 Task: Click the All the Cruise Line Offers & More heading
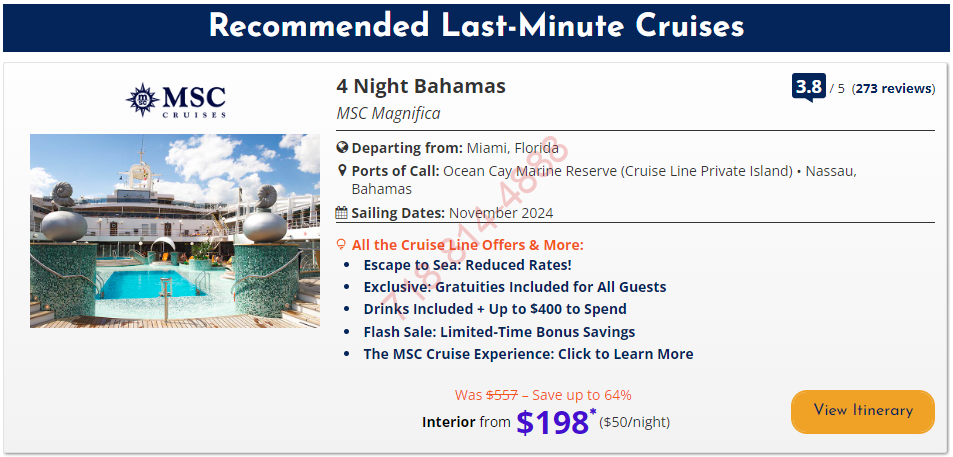[467, 245]
